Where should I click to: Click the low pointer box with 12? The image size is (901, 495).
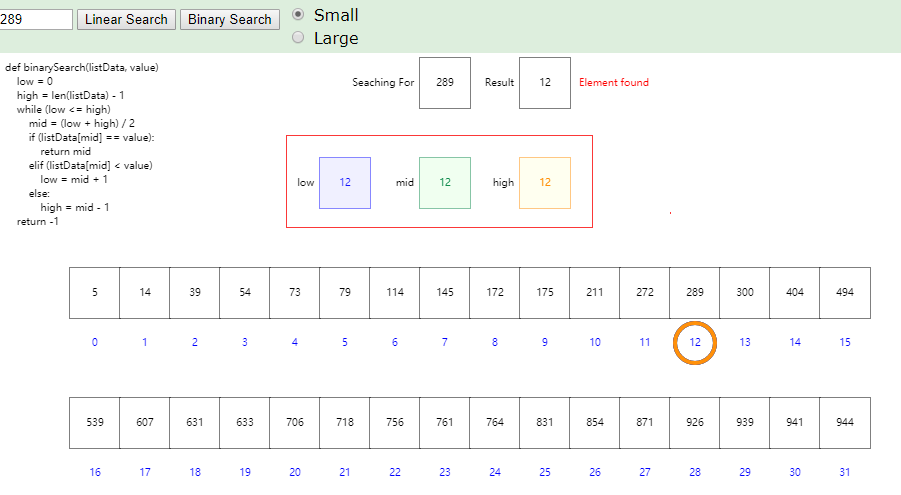pyautogui.click(x=345, y=183)
